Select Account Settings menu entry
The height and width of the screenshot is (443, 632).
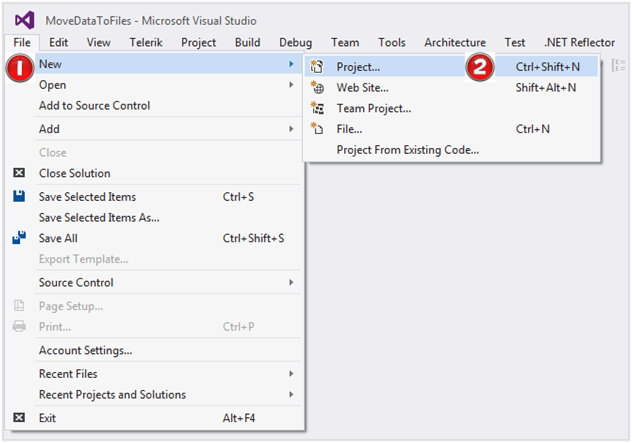(x=85, y=350)
